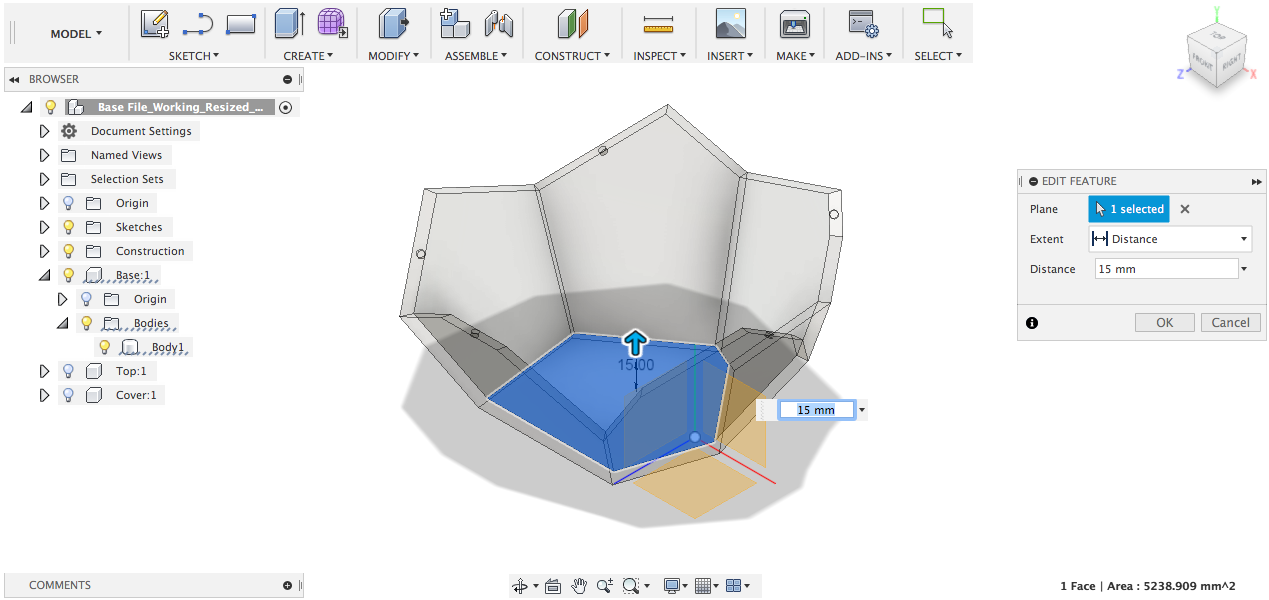Open the 3D Print make icon
This screenshot has width=1269, height=600.
coord(795,23)
